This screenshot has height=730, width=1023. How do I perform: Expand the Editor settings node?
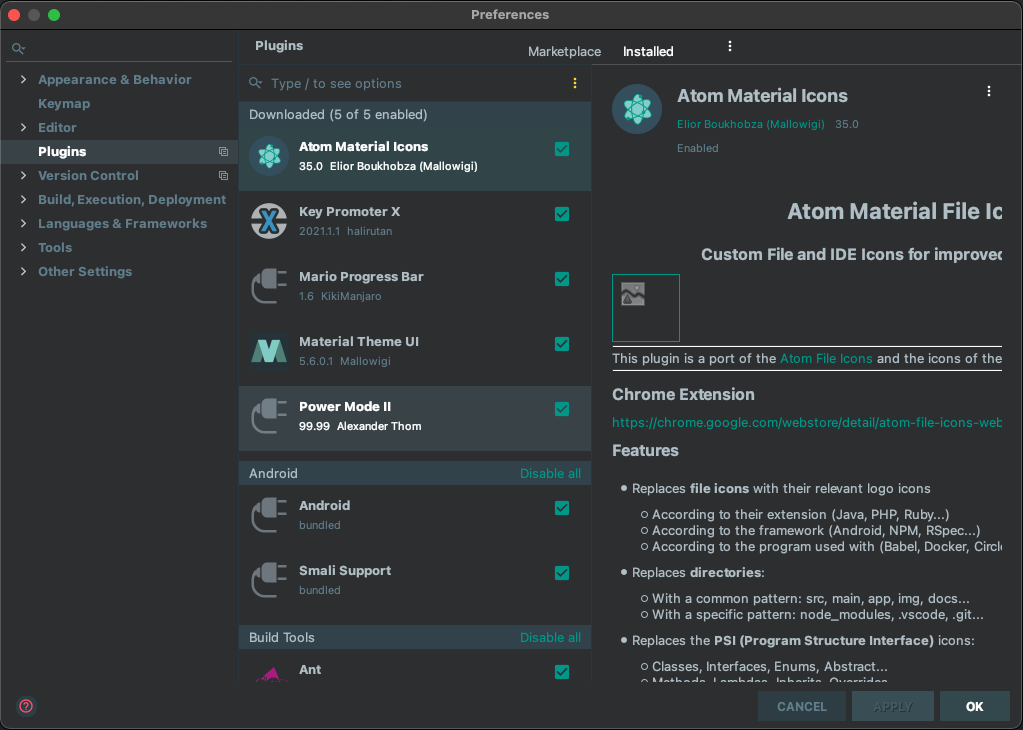pos(23,128)
